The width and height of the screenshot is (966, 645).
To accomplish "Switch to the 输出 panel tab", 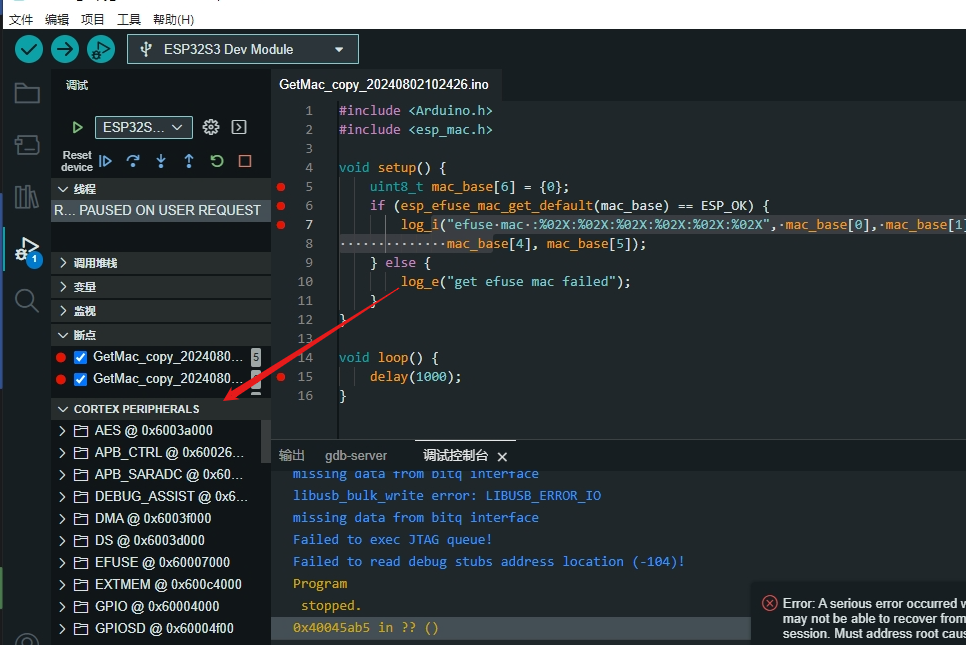I will (291, 456).
